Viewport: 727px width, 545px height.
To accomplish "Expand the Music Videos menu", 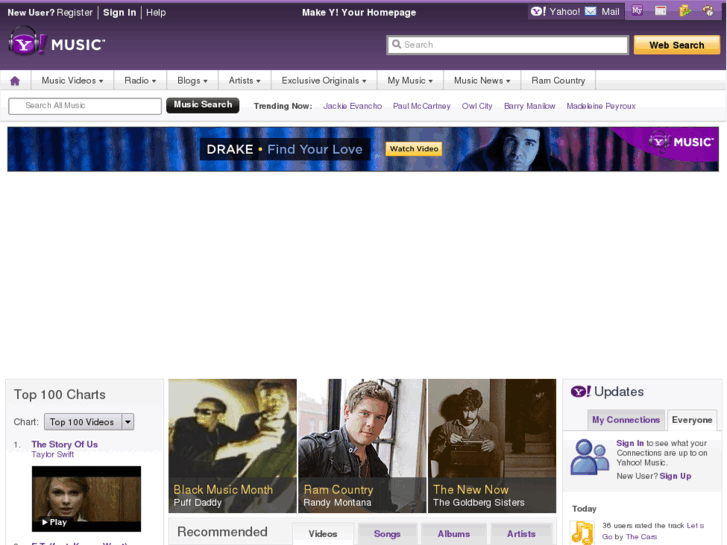I will (x=72, y=81).
